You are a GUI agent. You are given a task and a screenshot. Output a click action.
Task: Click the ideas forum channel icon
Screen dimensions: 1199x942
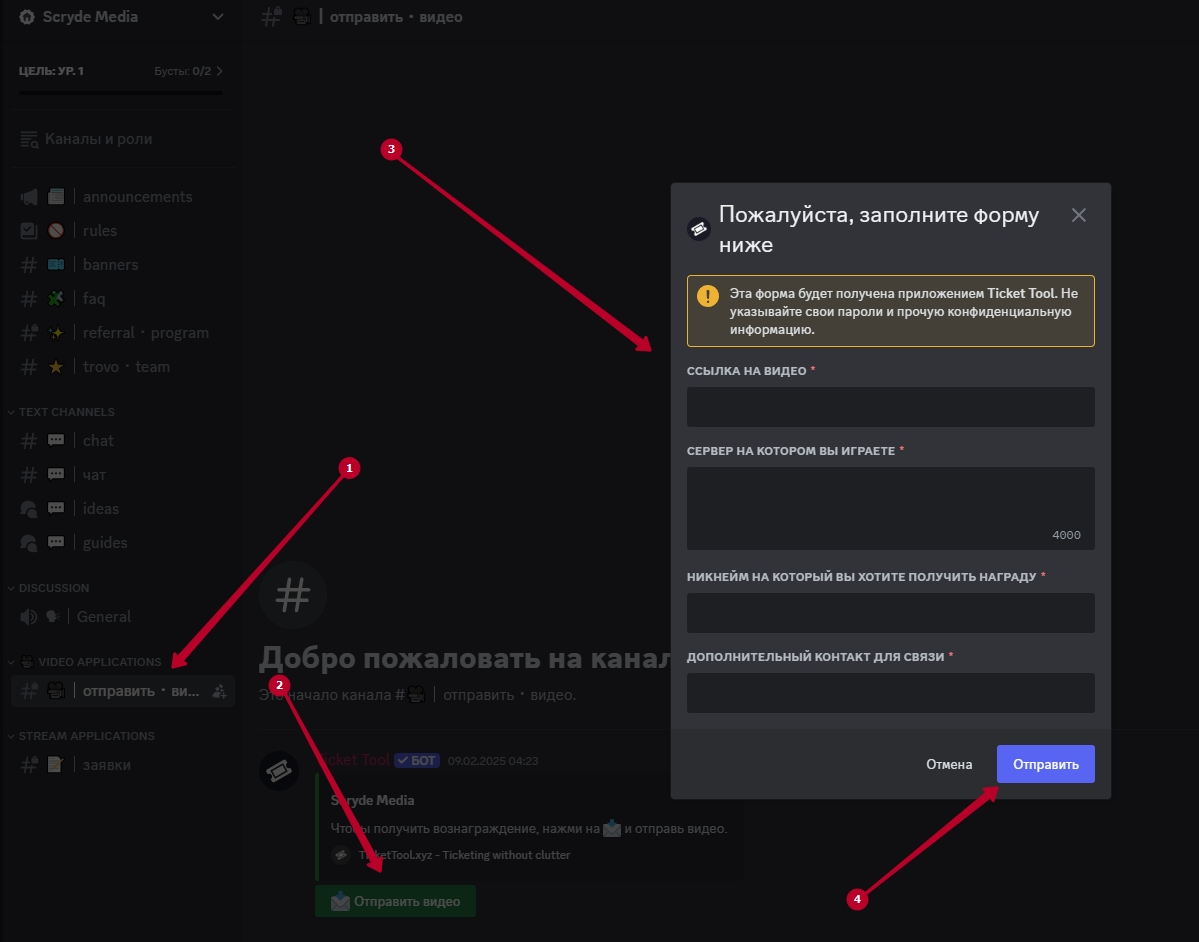tap(29, 509)
